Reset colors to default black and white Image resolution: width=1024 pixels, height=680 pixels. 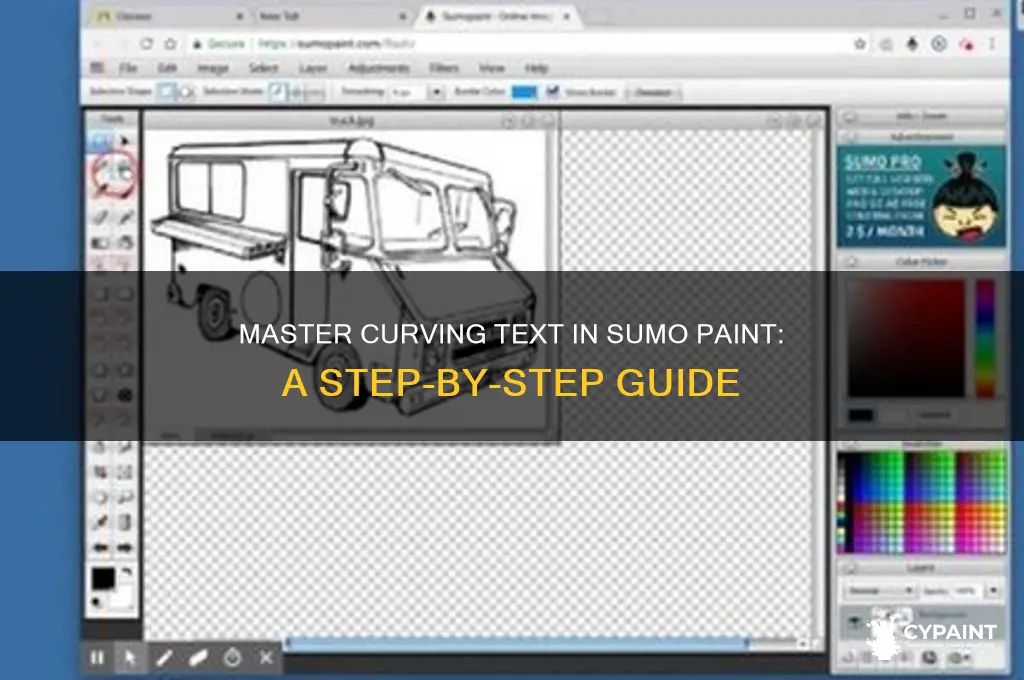point(97,601)
